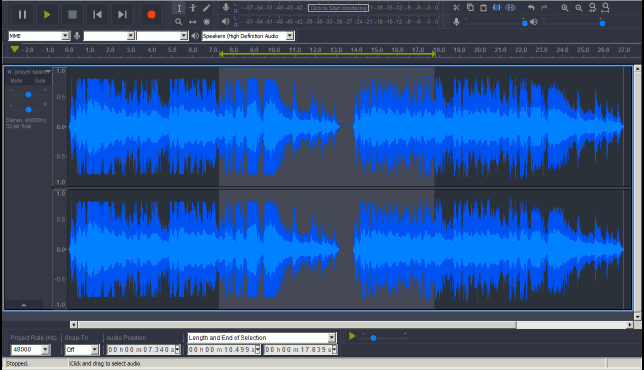Open the Audio Position format dropdown arrow
Viewport: 644px width, 370px height.
tap(178, 349)
